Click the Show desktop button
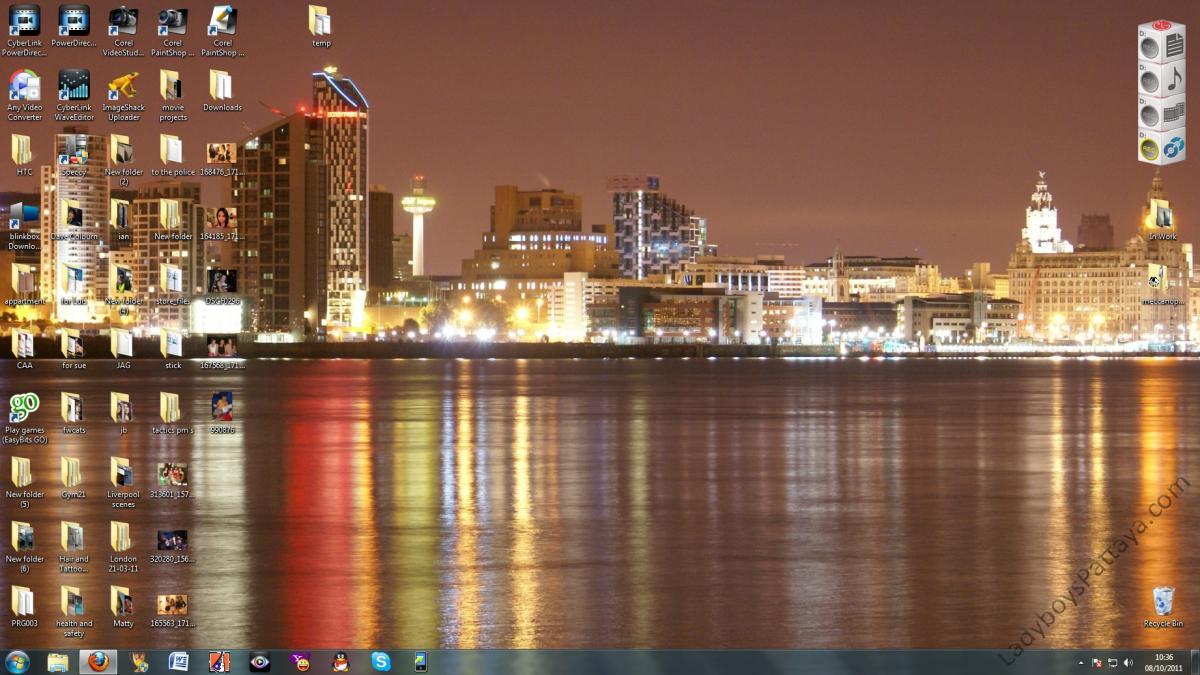The width and height of the screenshot is (1200, 675). [1194, 662]
